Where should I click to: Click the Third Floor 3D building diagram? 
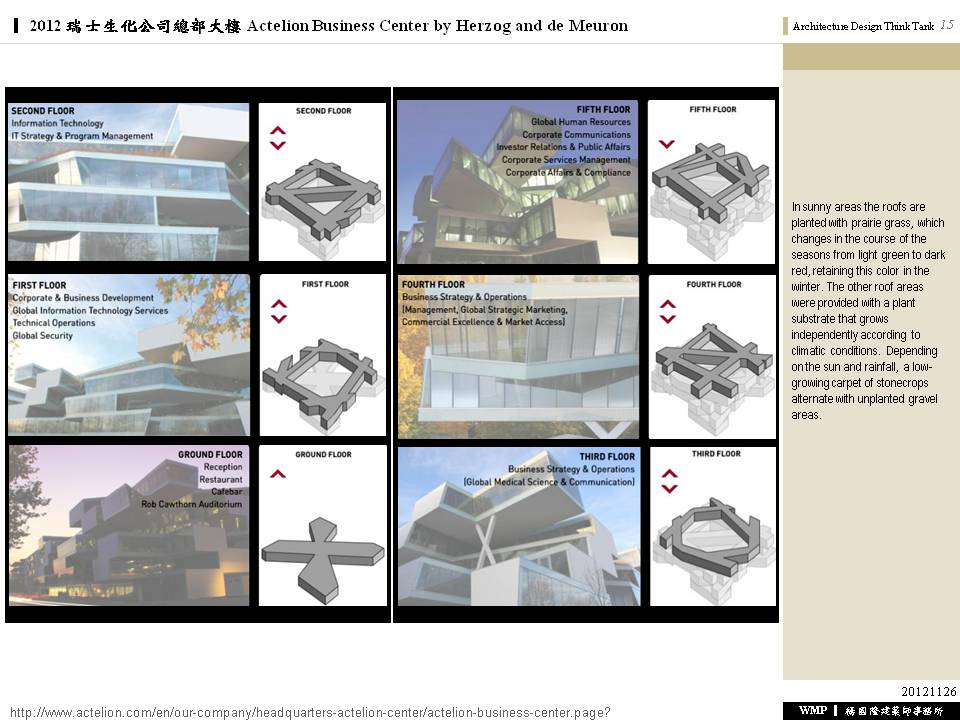pyautogui.click(x=712, y=535)
